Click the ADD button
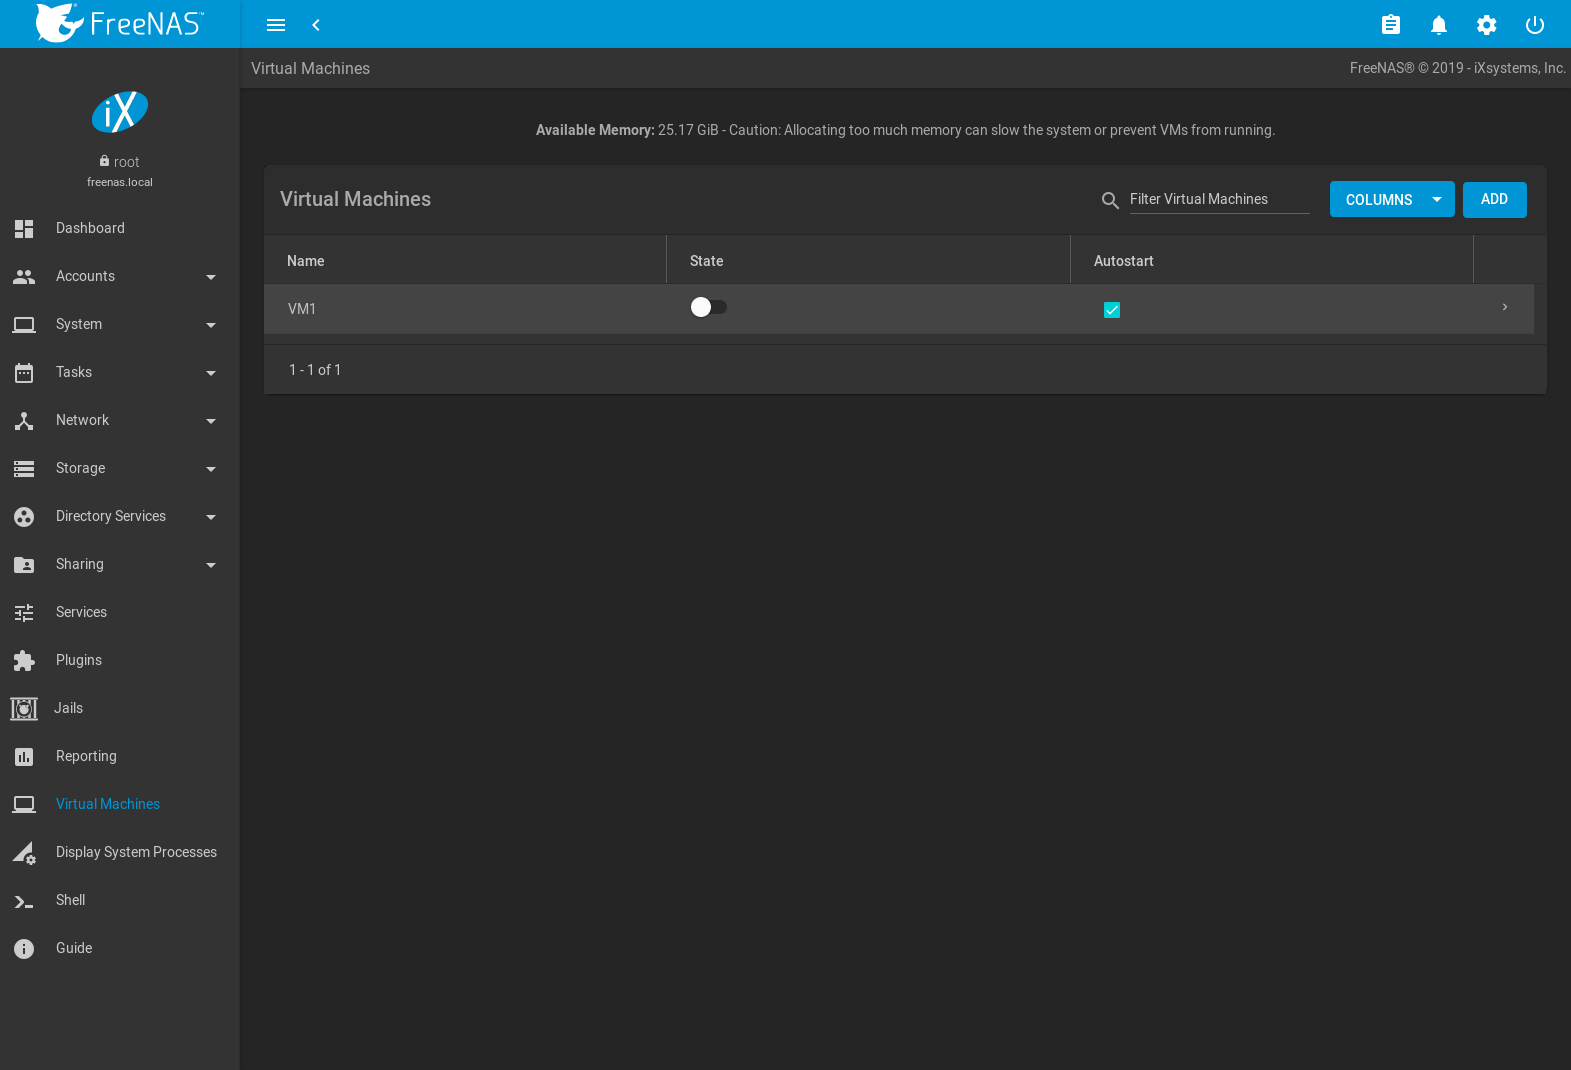 click(x=1494, y=200)
